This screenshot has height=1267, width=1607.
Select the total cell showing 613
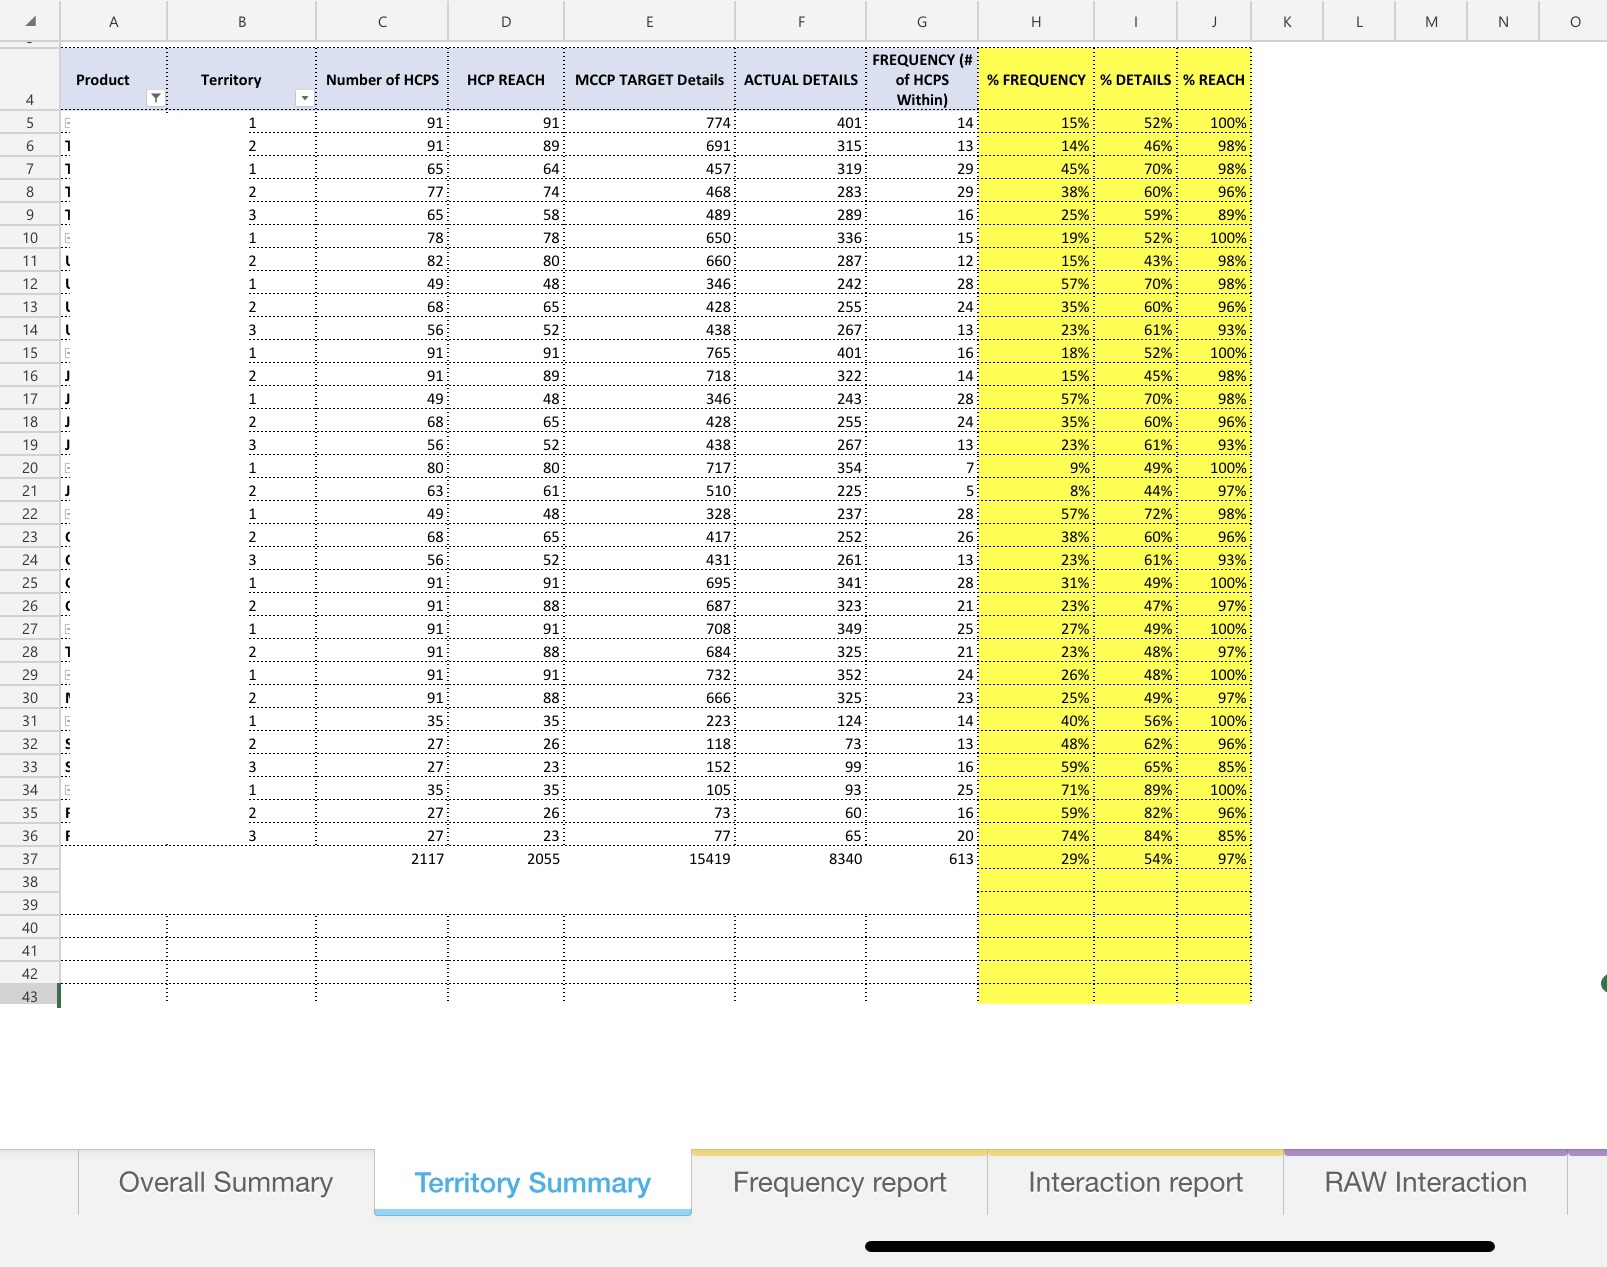coord(922,859)
